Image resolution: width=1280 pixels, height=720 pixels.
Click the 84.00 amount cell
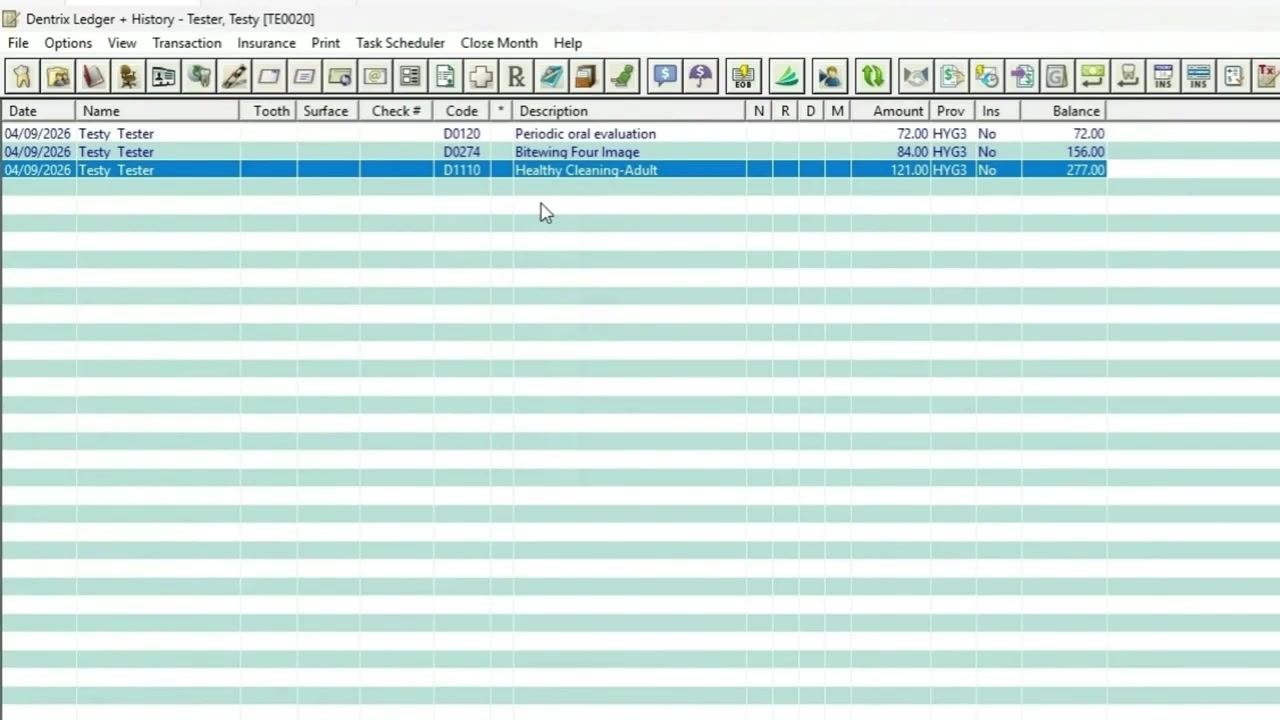[x=912, y=152]
